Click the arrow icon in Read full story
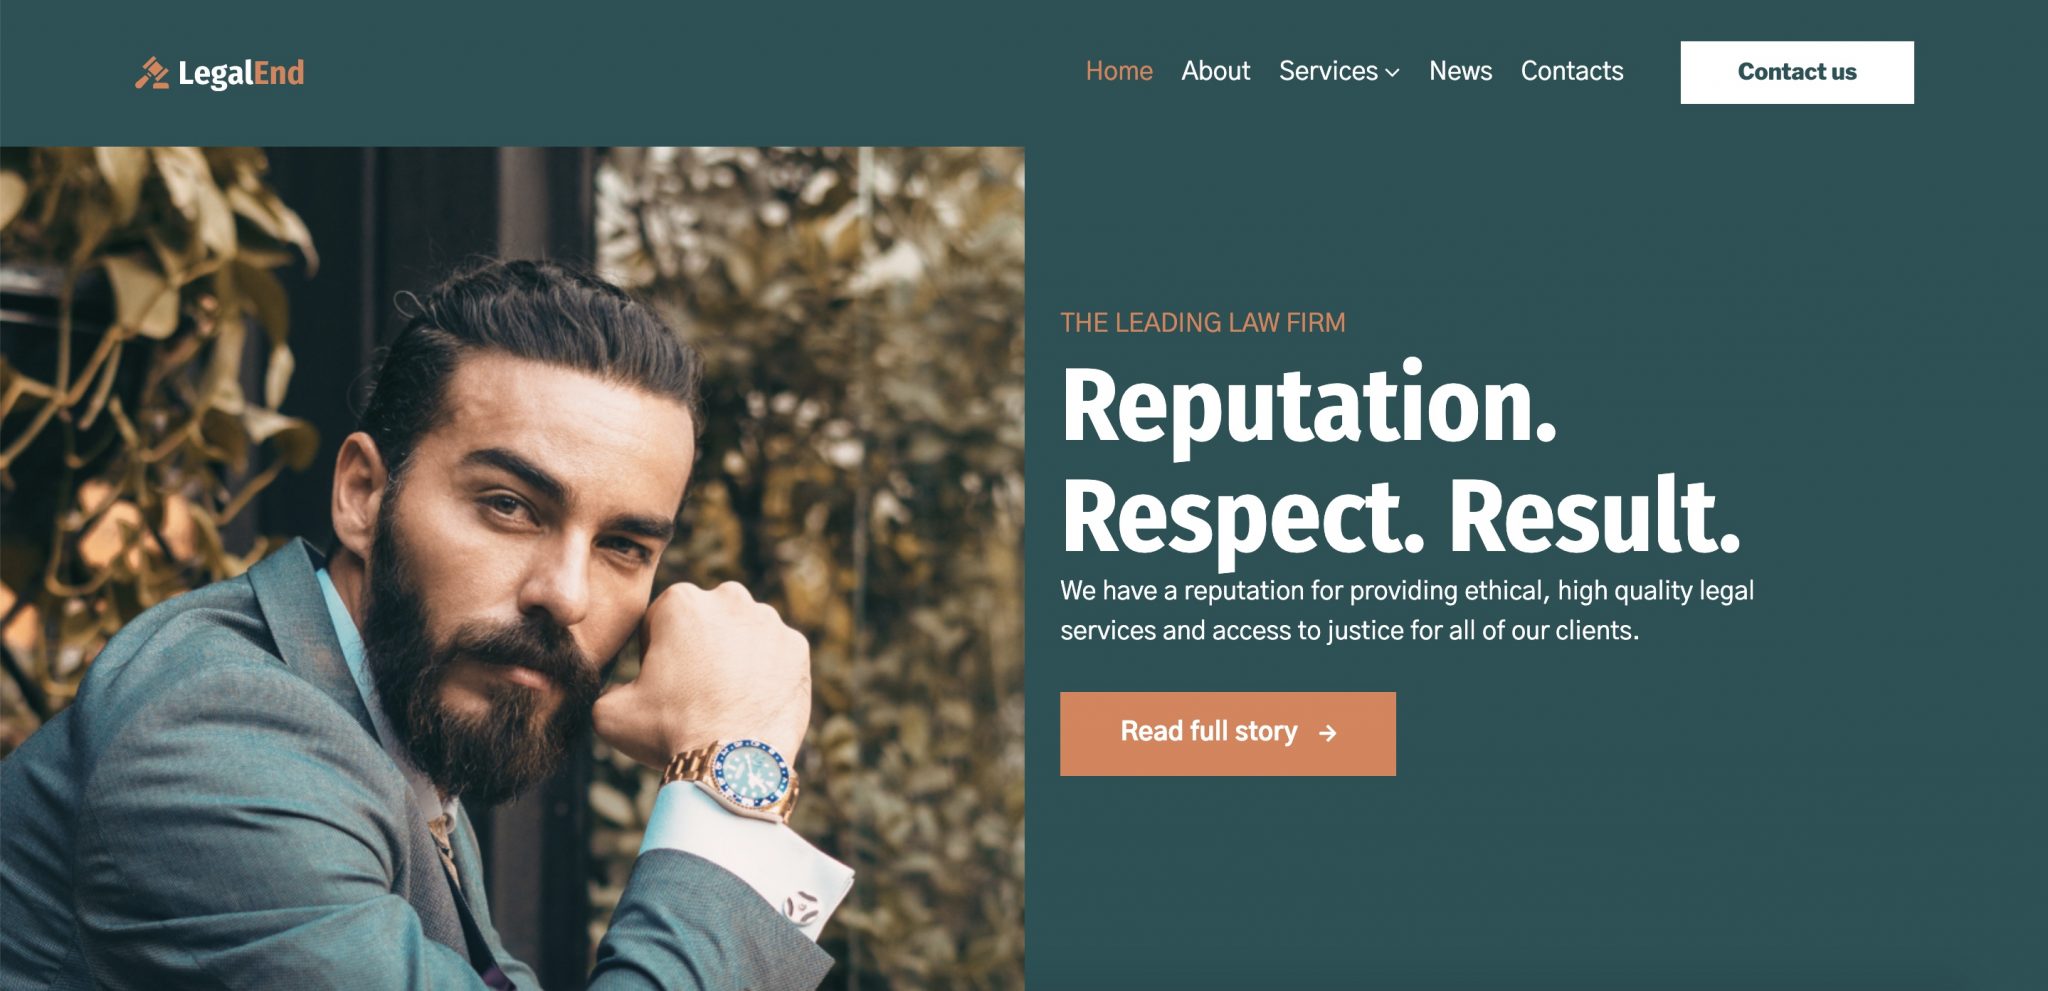 click(x=1327, y=733)
